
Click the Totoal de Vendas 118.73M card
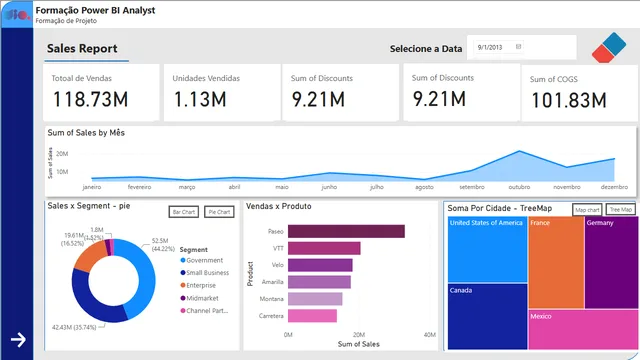click(x=101, y=92)
